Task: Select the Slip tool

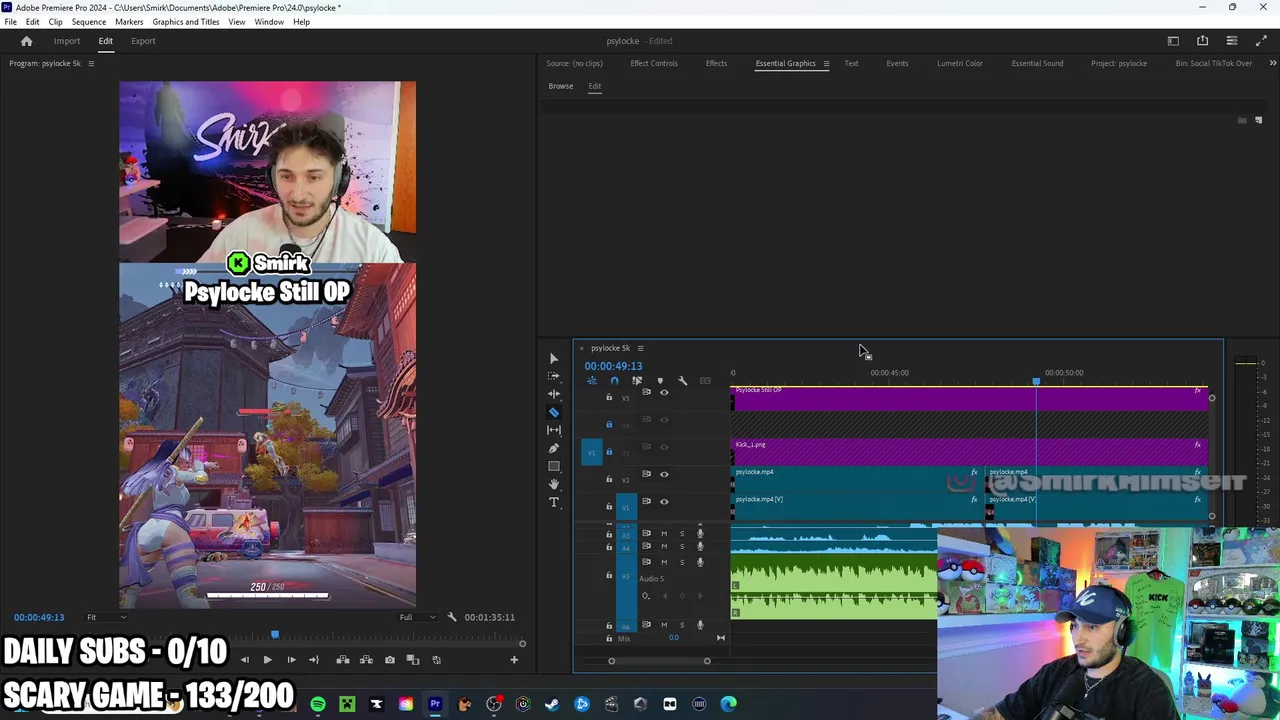Action: pos(554,430)
